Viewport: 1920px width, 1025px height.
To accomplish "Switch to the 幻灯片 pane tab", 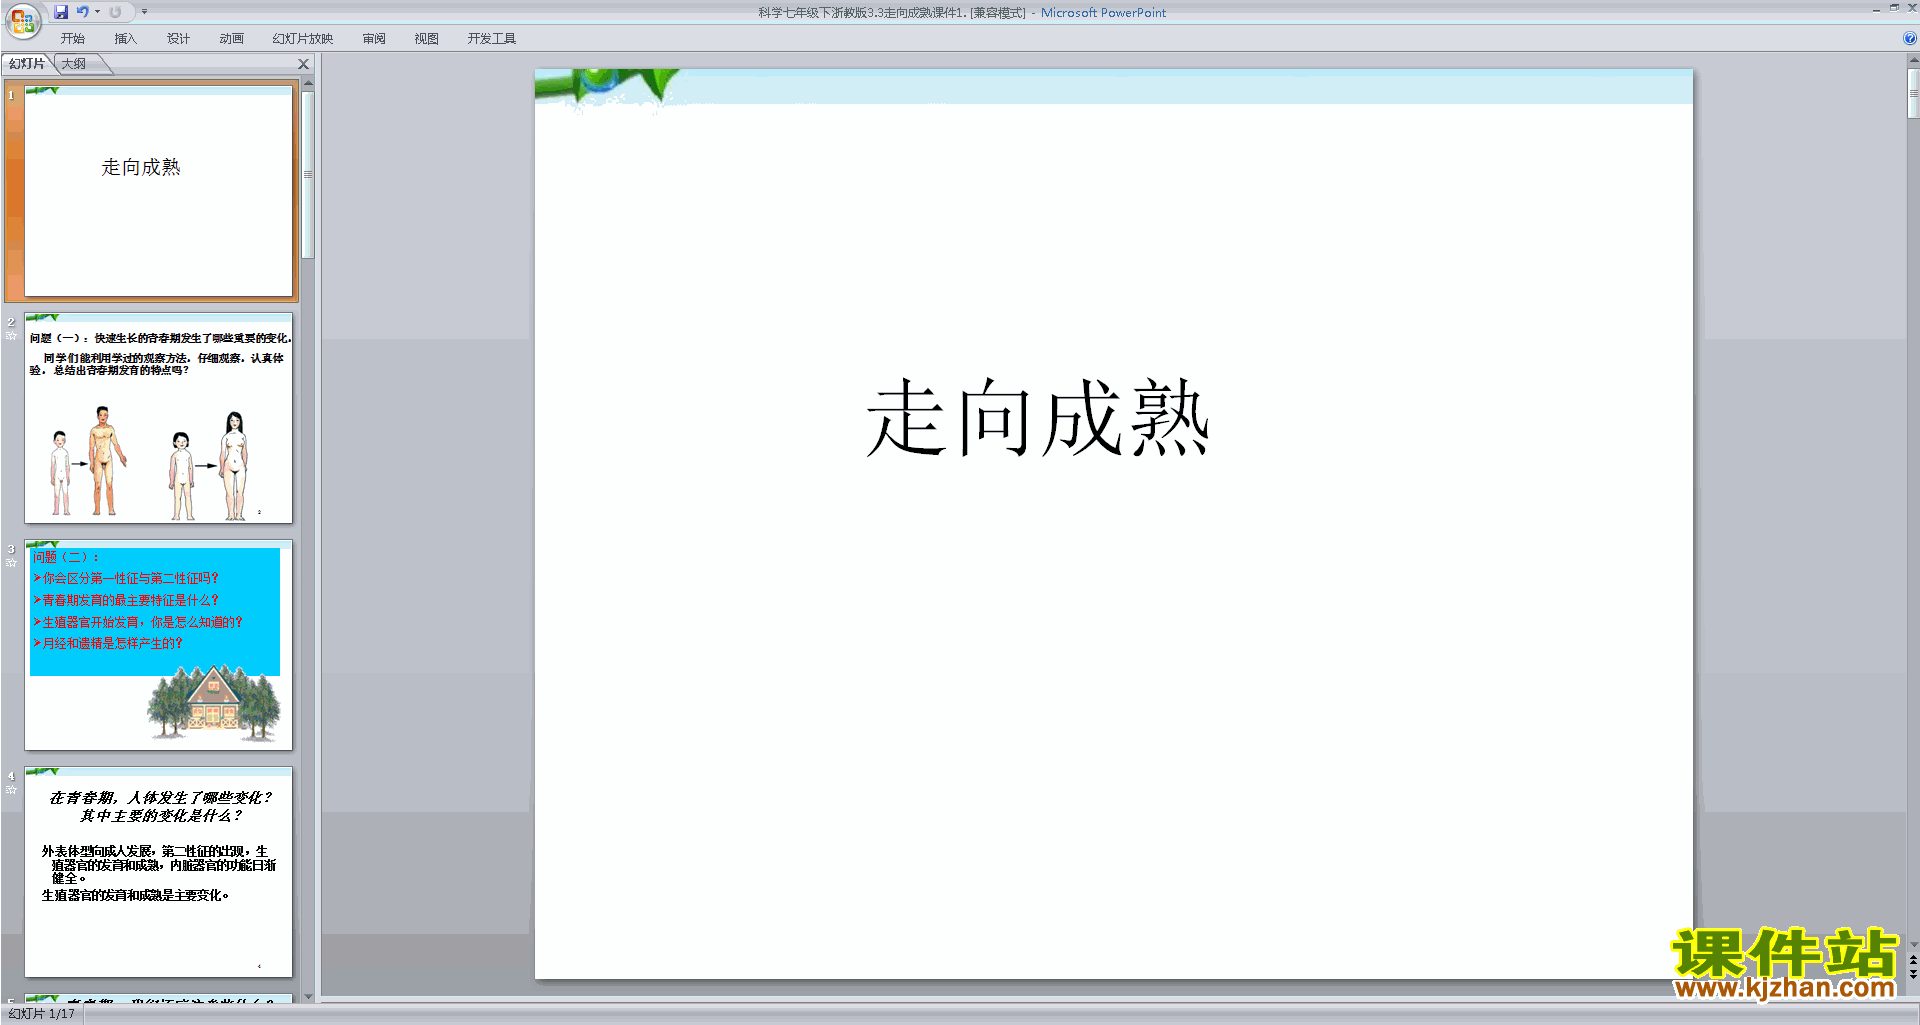I will click(27, 64).
